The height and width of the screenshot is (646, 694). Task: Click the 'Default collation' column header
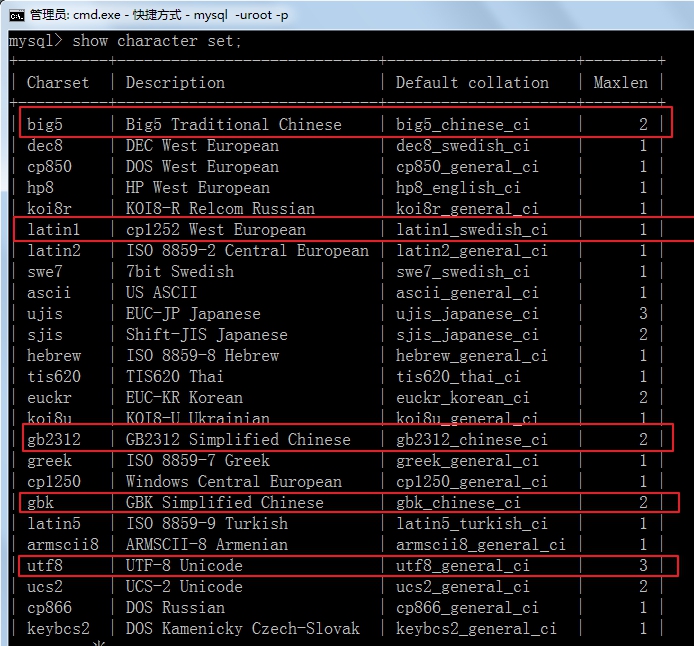coord(472,83)
